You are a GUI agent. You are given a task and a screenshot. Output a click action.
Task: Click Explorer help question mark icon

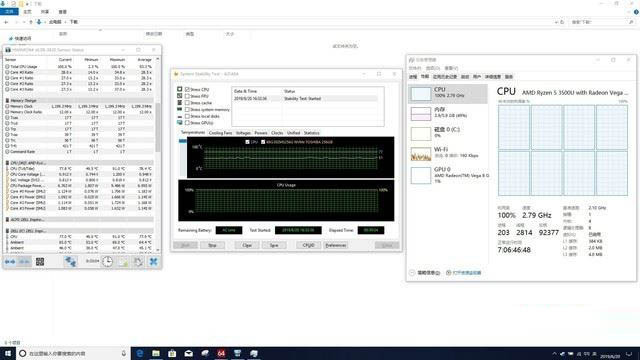click(x=636, y=12)
